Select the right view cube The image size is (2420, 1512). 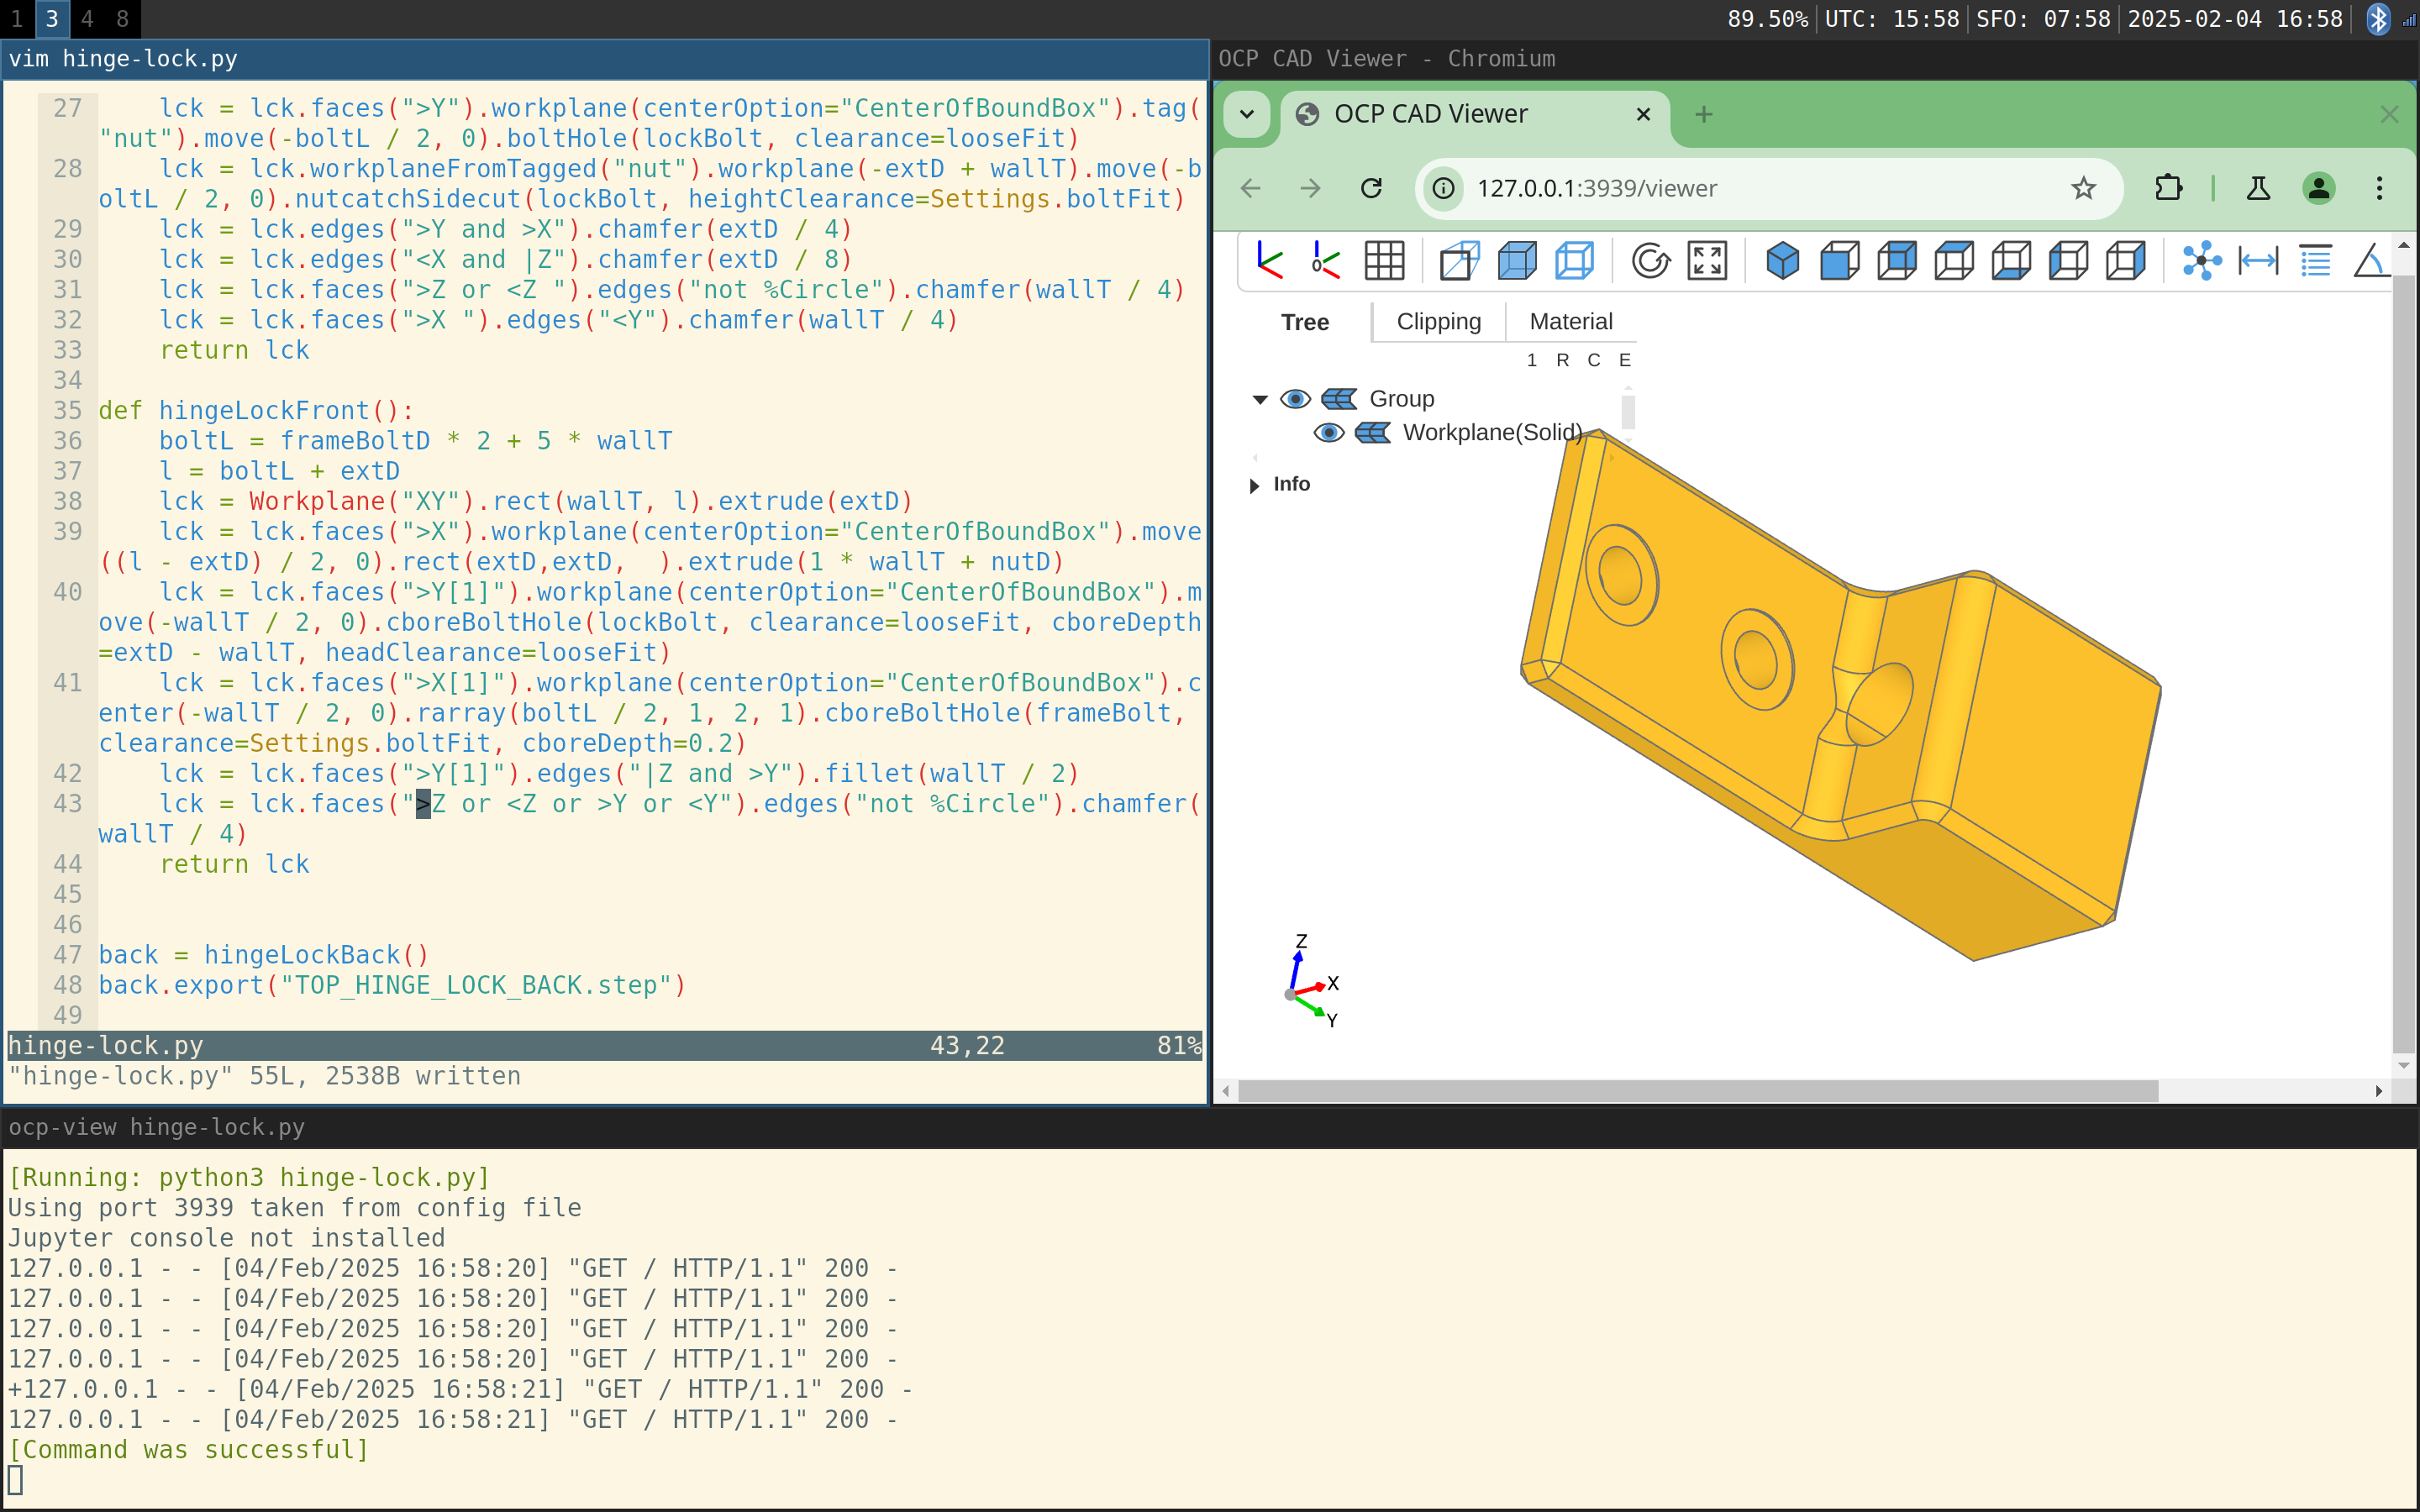pyautogui.click(x=2125, y=261)
